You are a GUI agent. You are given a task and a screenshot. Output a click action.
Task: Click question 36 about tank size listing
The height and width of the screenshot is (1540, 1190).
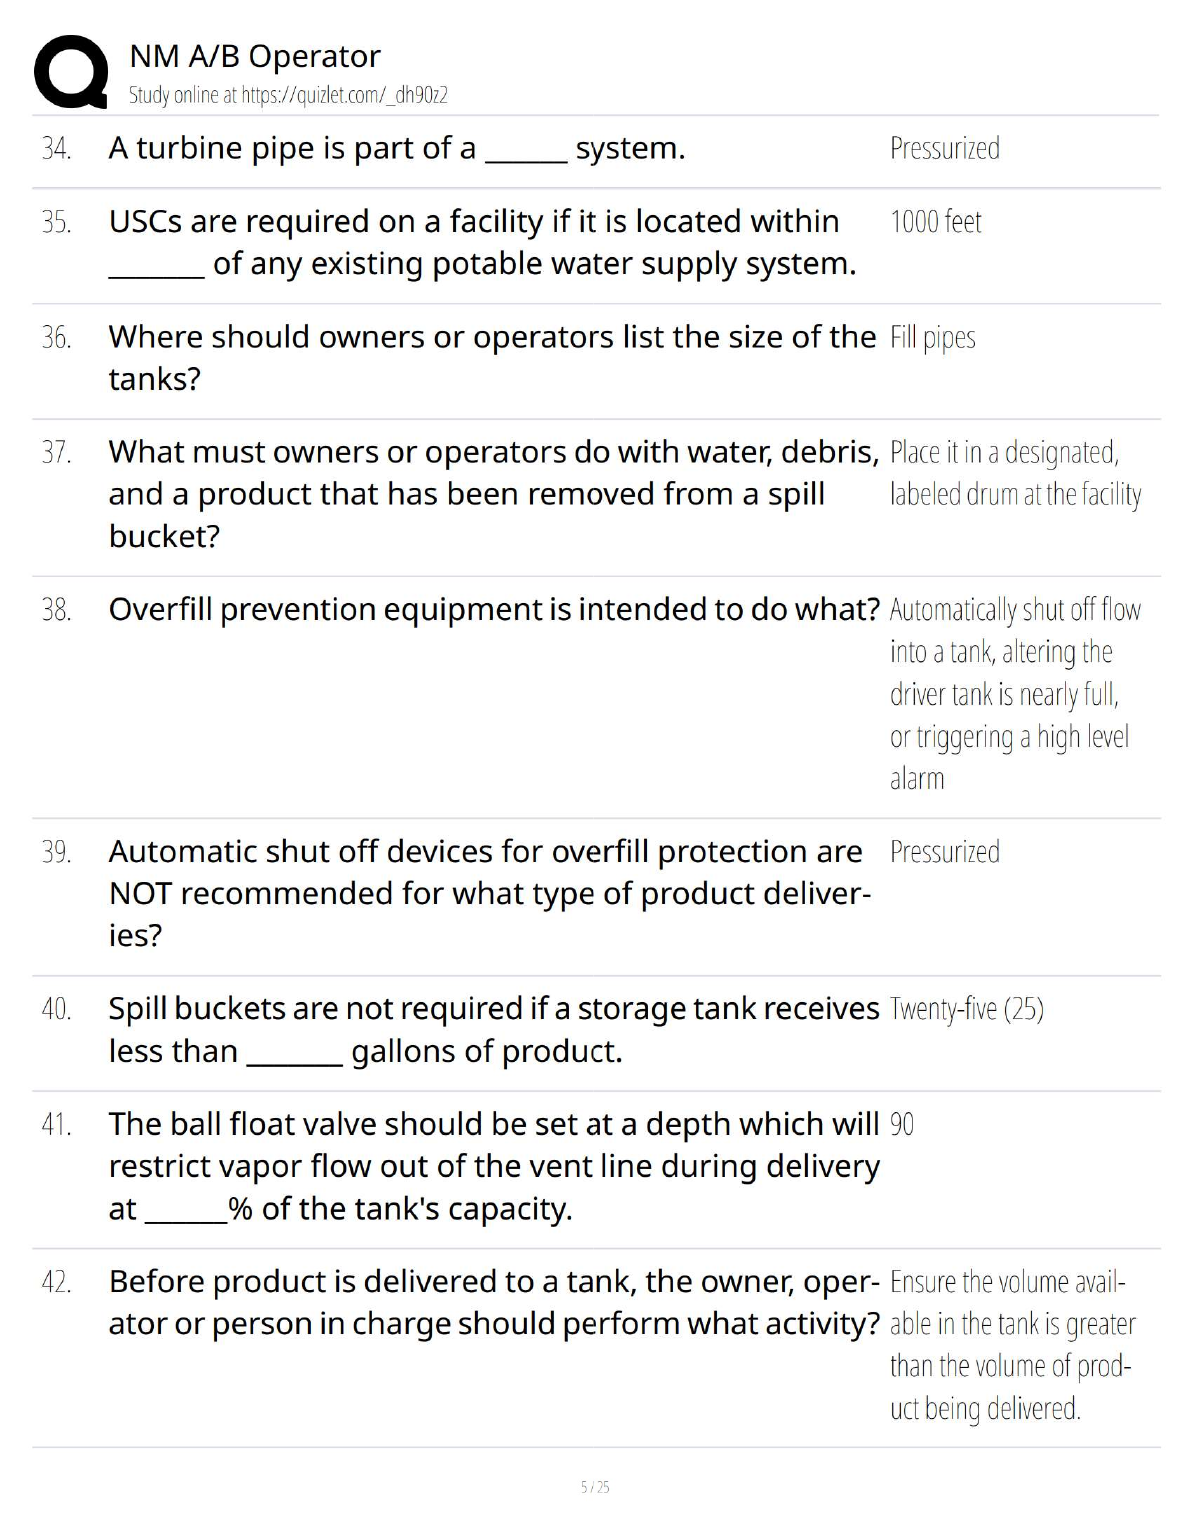tap(491, 357)
